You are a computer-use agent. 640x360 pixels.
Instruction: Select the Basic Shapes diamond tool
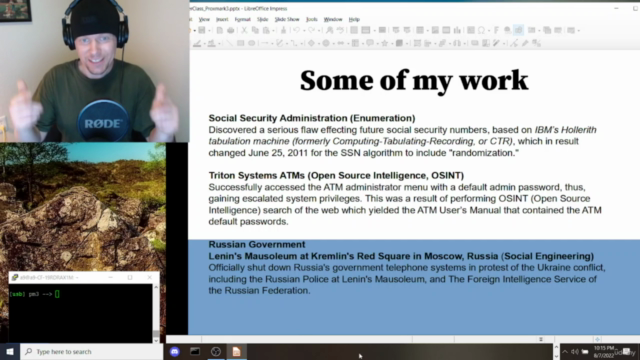point(311,43)
